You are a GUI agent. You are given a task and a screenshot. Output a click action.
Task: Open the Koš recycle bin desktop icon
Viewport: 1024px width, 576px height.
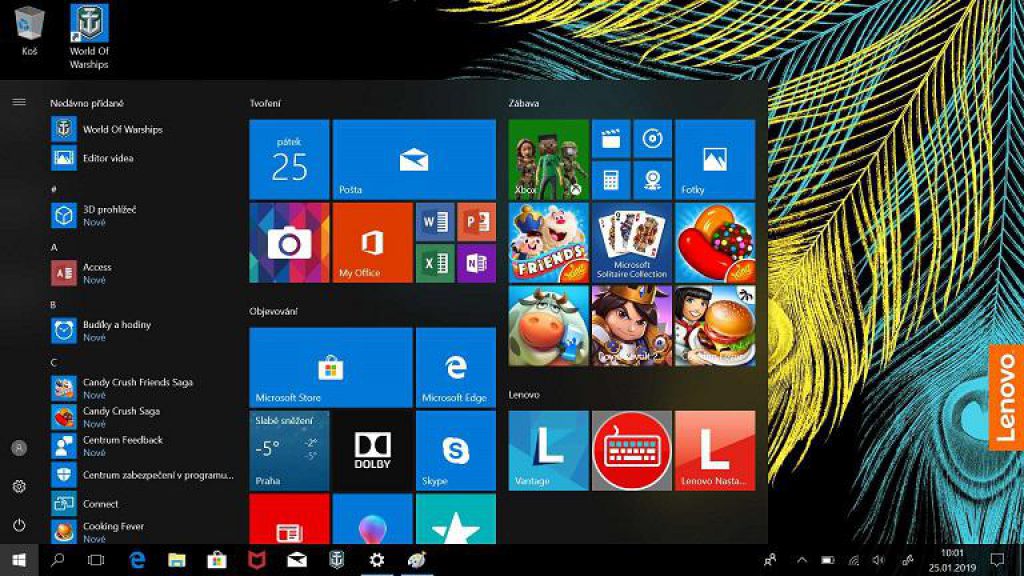click(29, 31)
